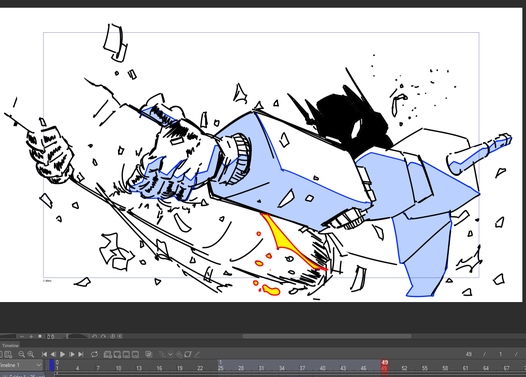Screen dimensions: 526x377
Task: Rotate canvas left
Action: [x=94, y=336]
